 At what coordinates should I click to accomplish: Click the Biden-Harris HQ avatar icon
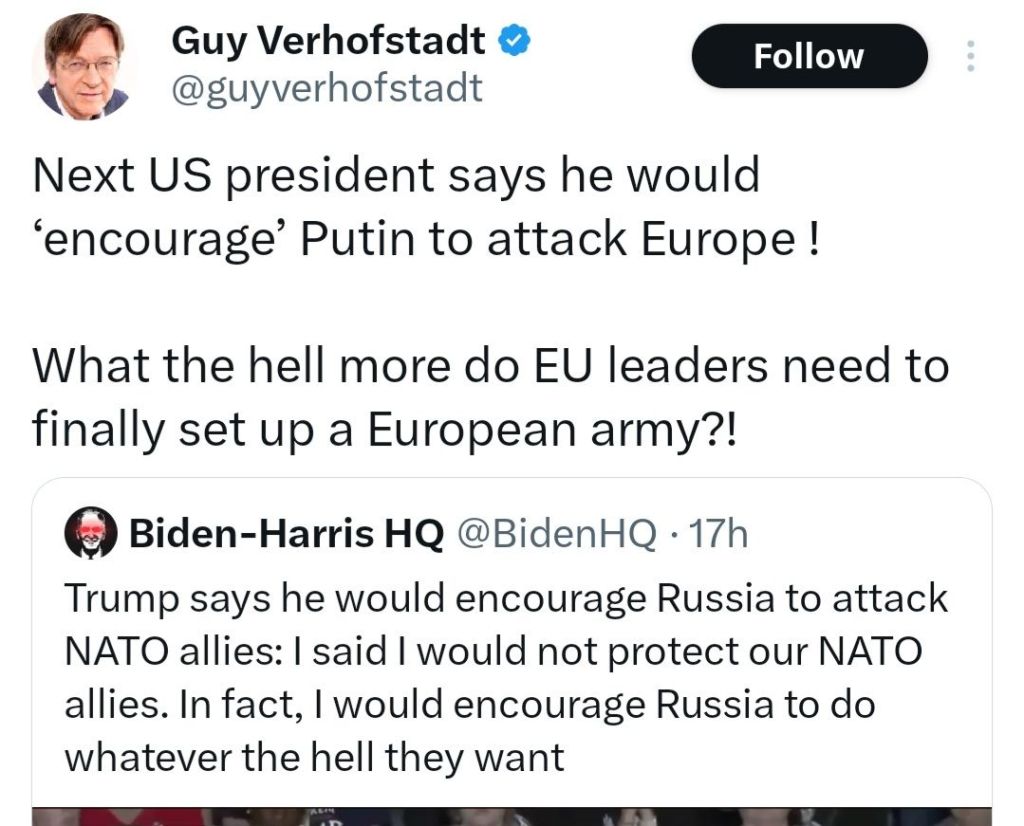point(91,537)
